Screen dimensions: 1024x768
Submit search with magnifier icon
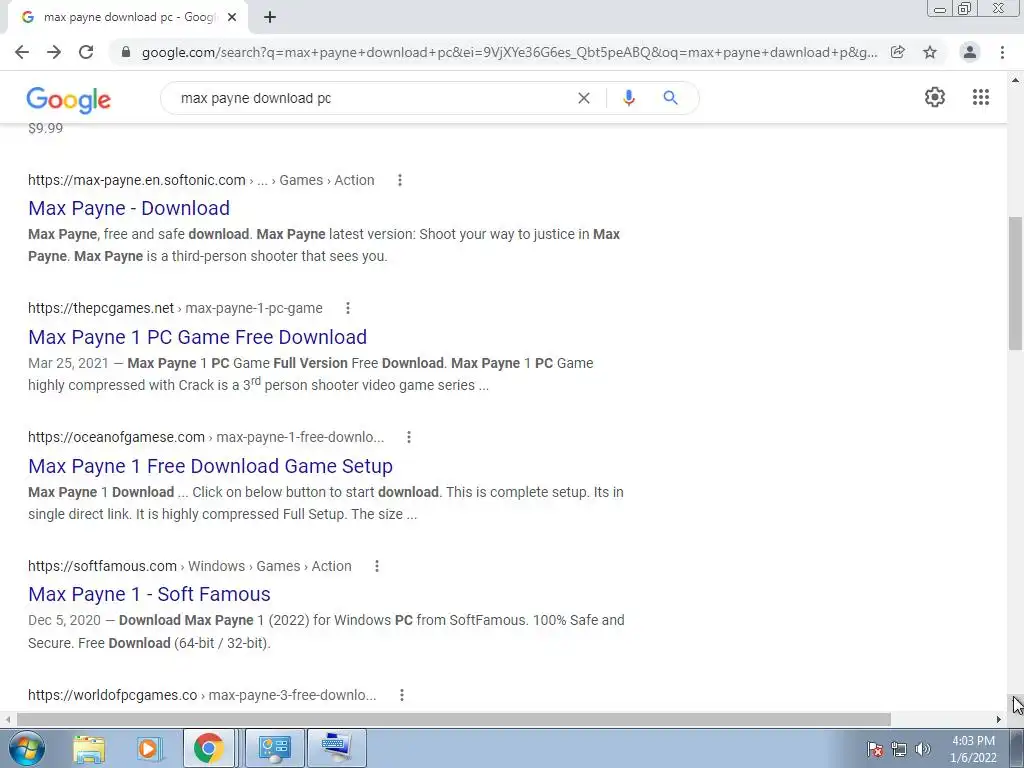pyautogui.click(x=670, y=98)
